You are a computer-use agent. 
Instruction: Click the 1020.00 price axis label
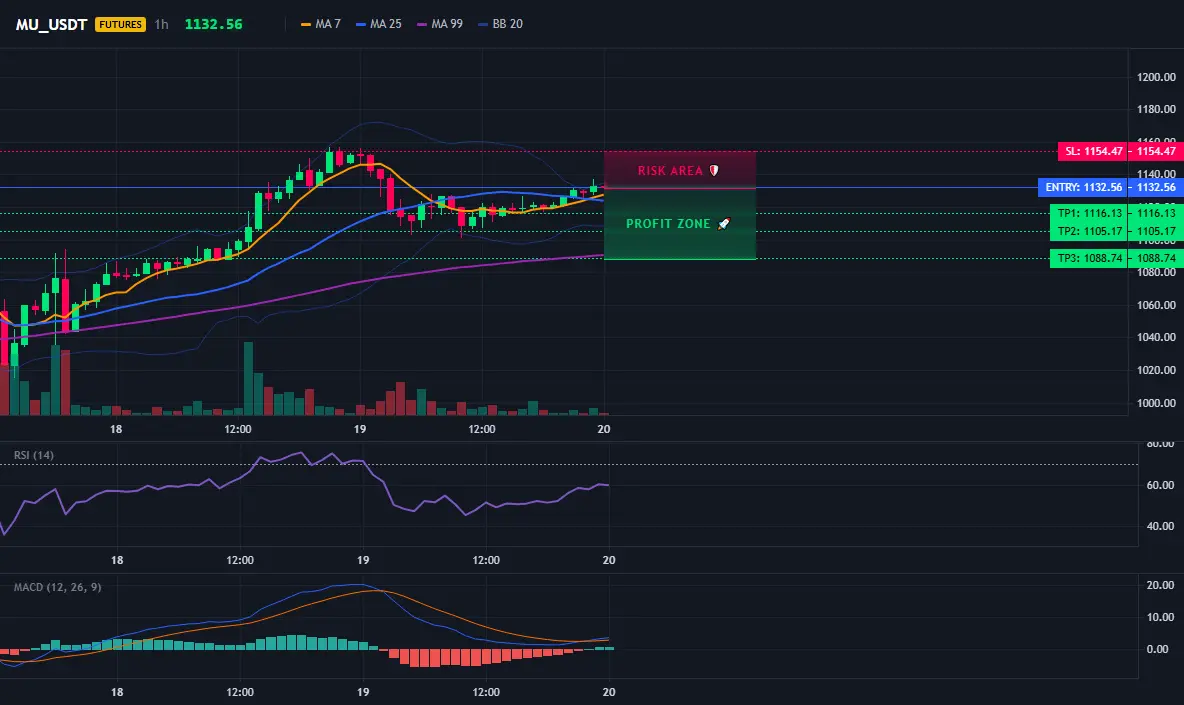point(1156,370)
